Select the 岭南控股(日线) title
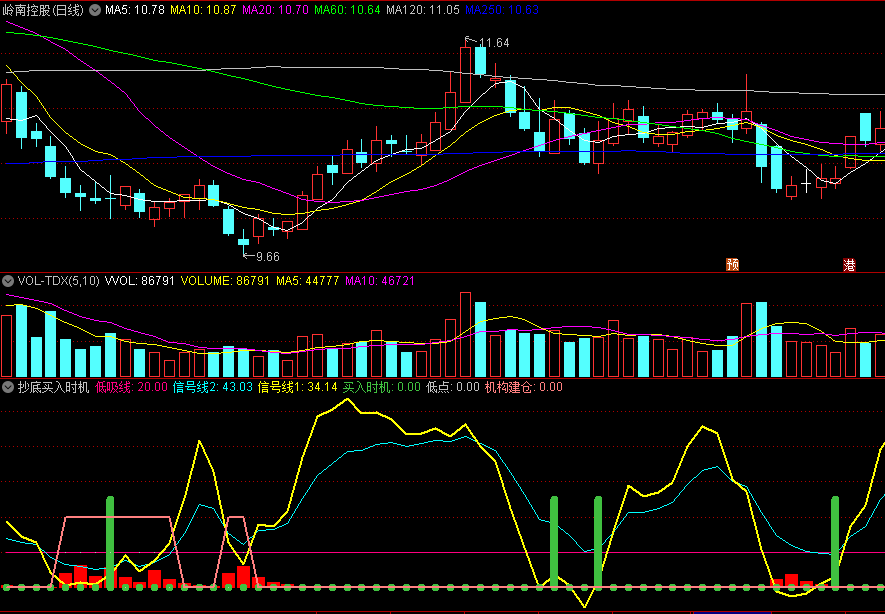This screenshot has width=885, height=614. coord(43,10)
